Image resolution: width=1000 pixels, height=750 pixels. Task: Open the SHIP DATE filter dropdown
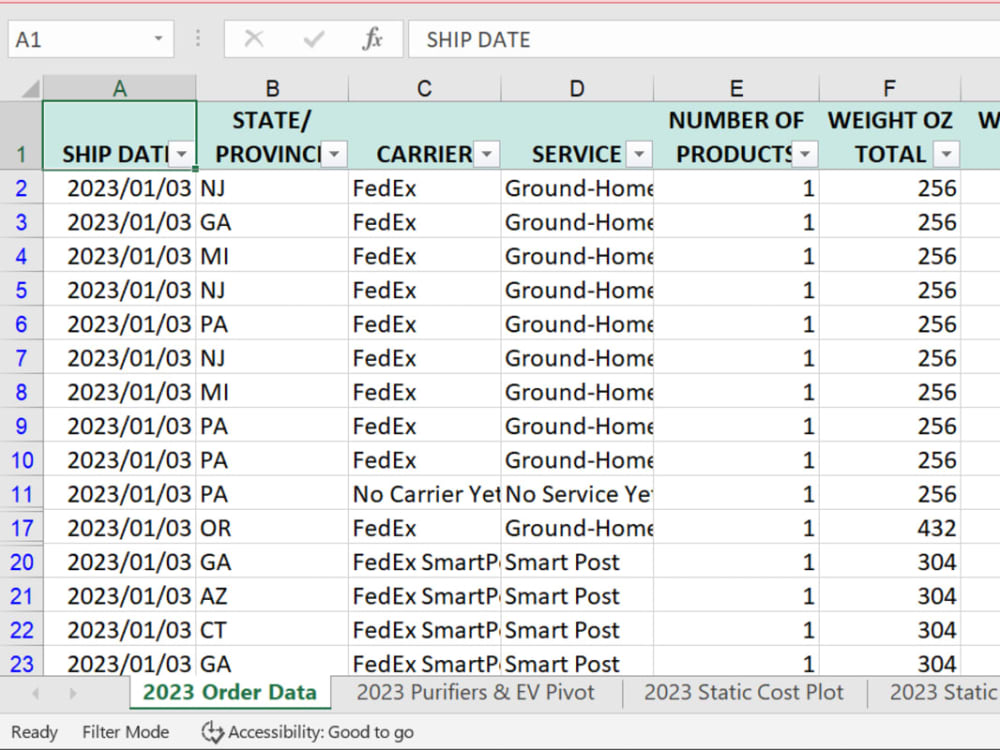coord(182,155)
